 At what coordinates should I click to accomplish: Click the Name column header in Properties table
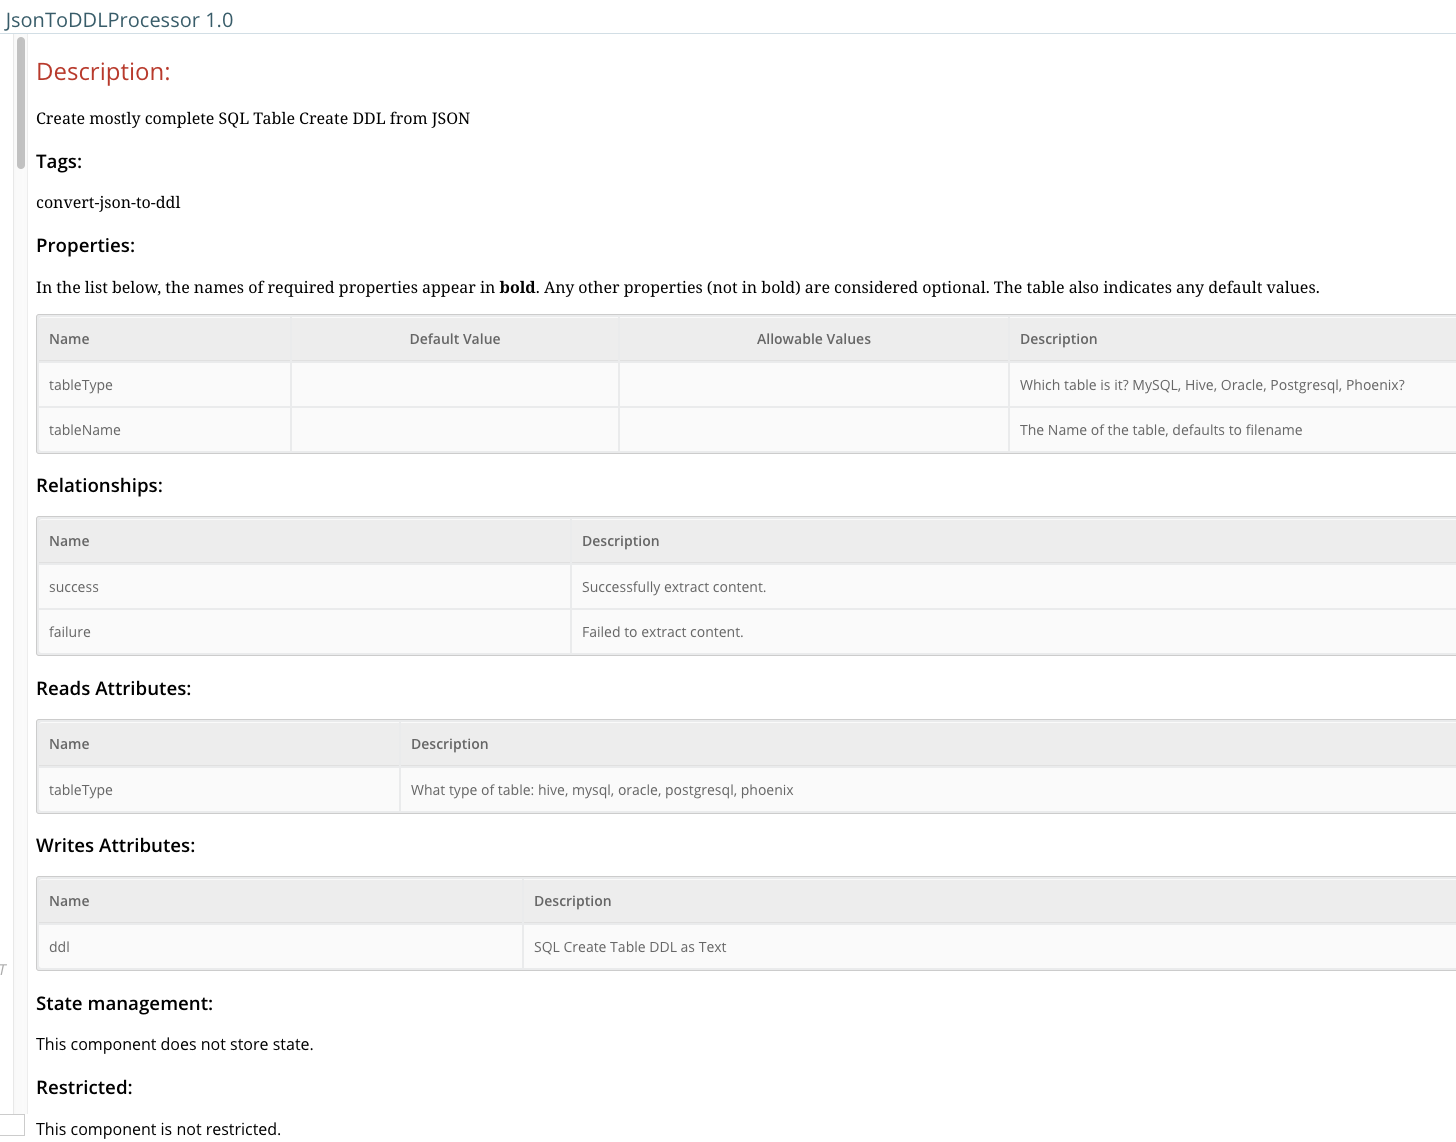tap(68, 338)
